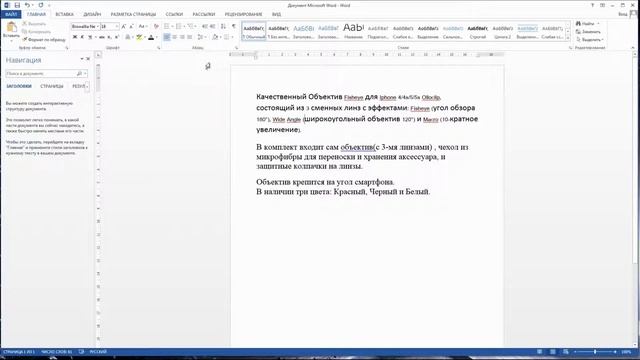Open font group dialog launcher

coord(159,48)
